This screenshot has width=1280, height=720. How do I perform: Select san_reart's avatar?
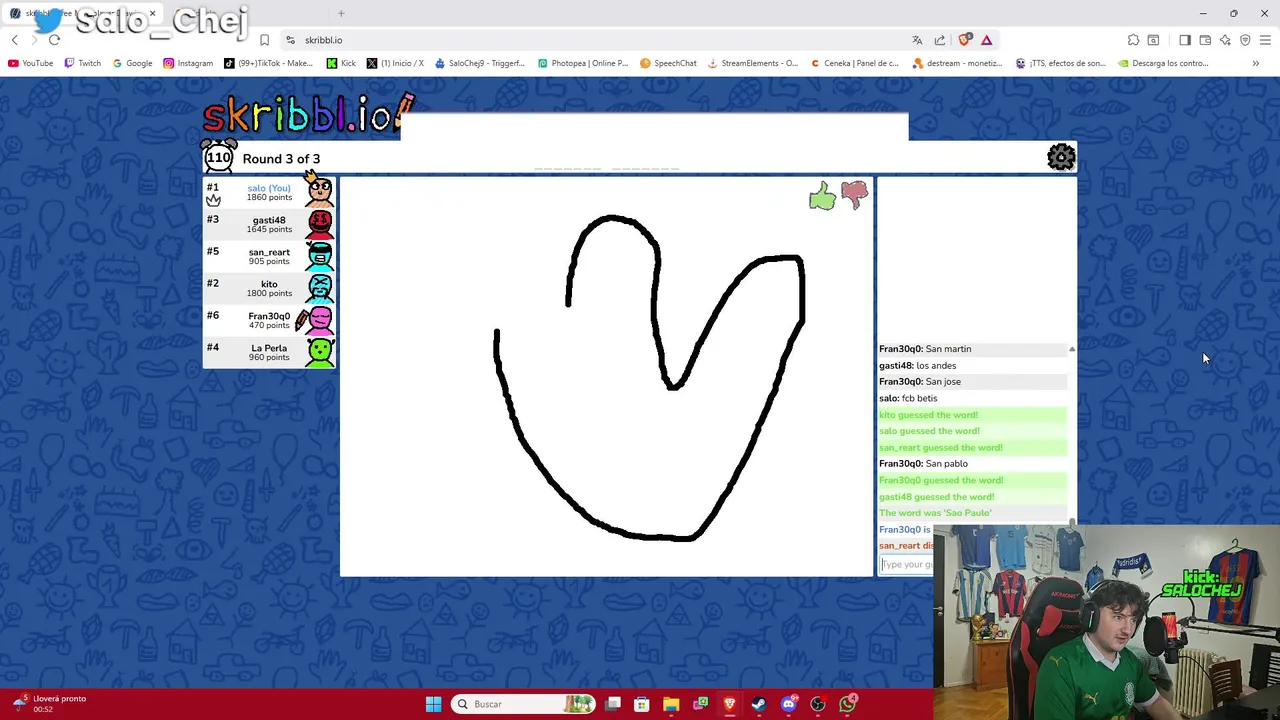[320, 256]
